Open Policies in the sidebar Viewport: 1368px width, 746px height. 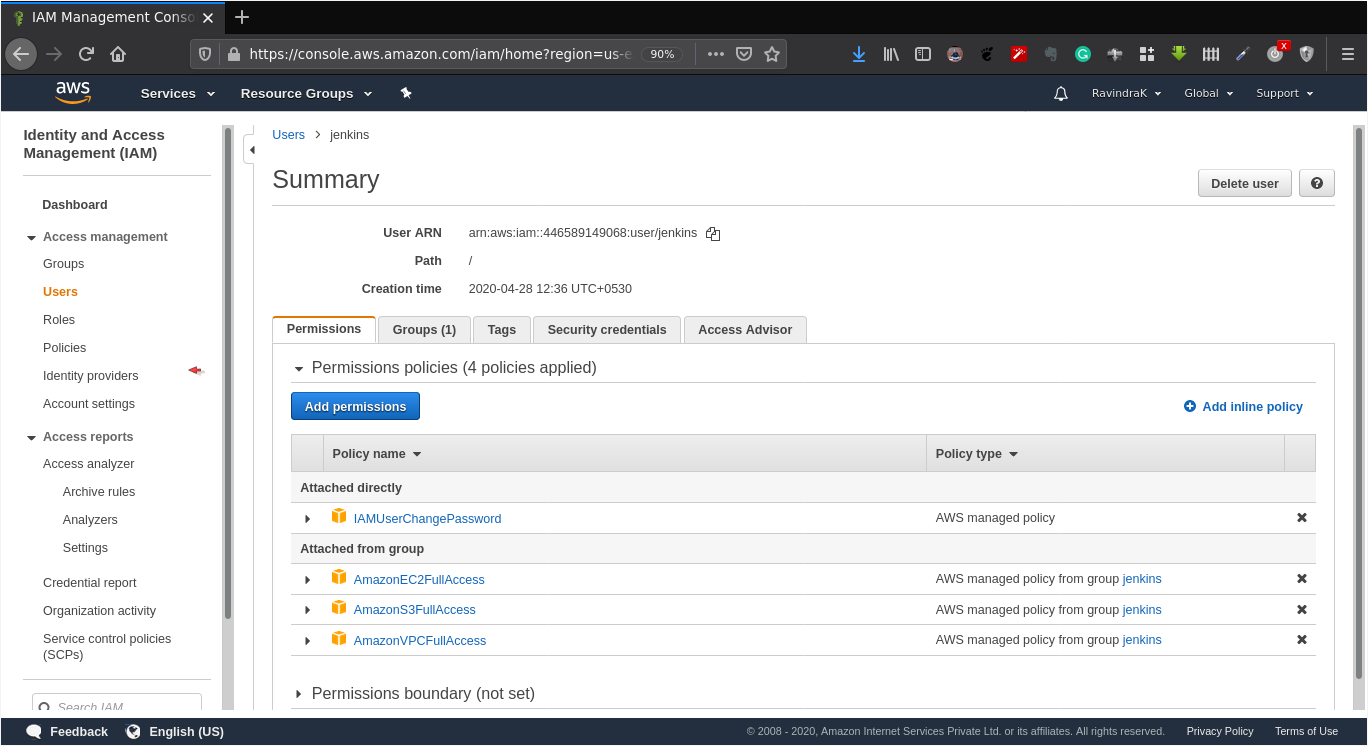pos(64,348)
